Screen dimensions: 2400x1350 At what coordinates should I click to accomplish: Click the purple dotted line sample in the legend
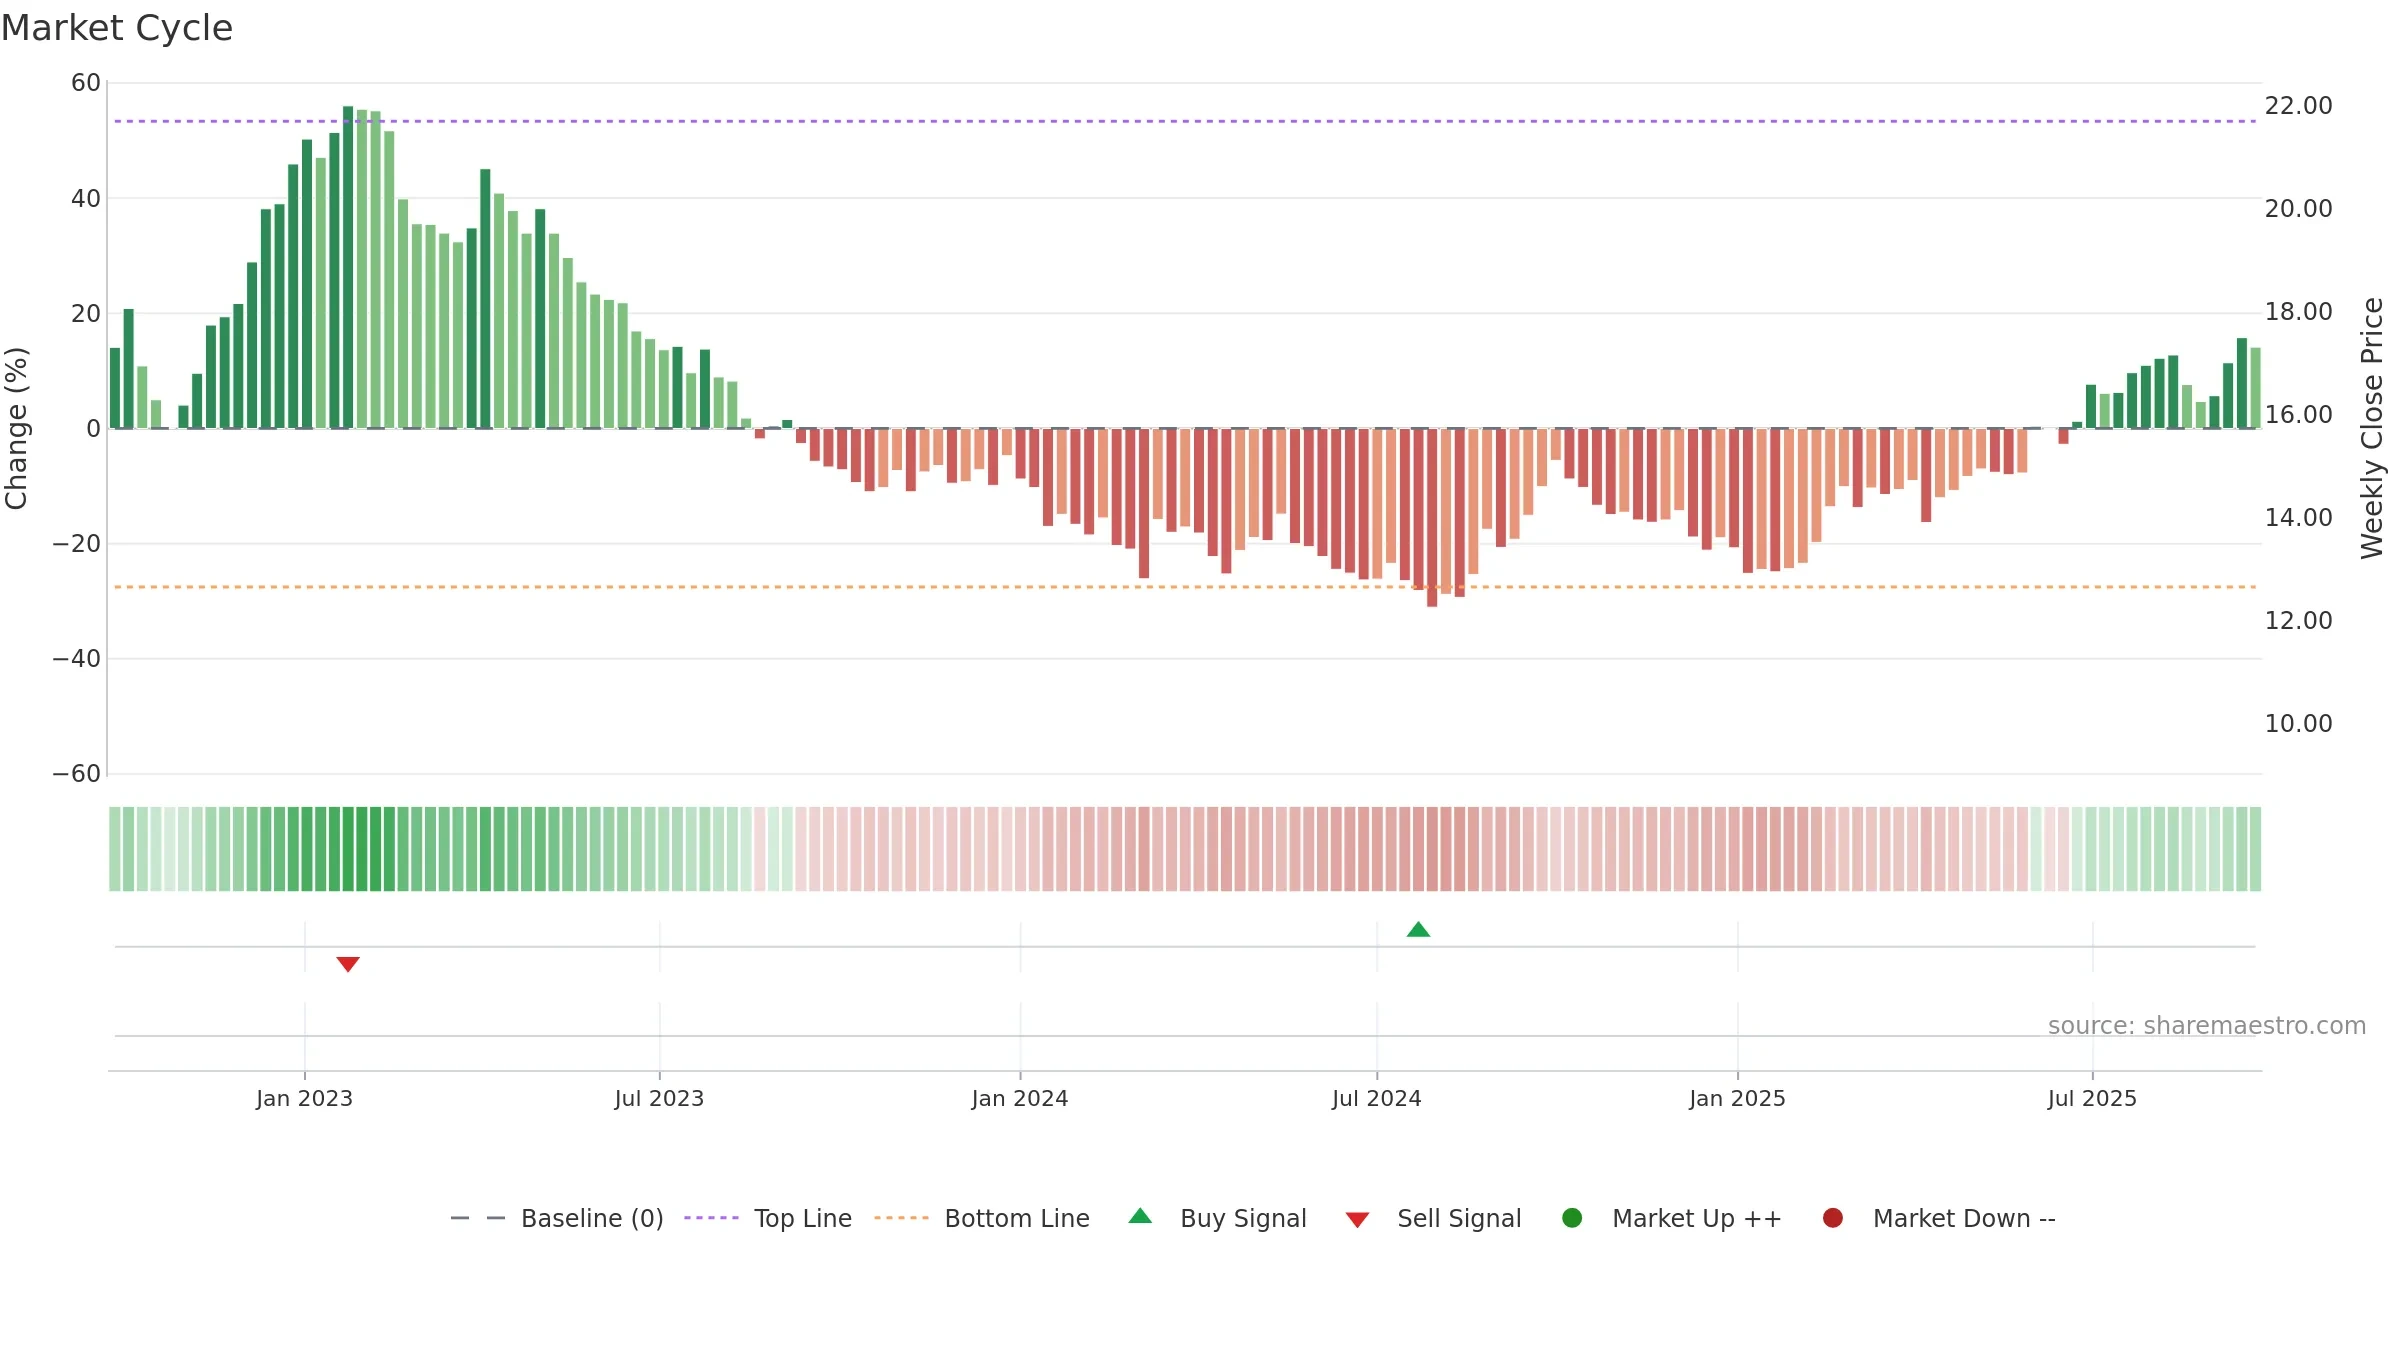[x=711, y=1218]
